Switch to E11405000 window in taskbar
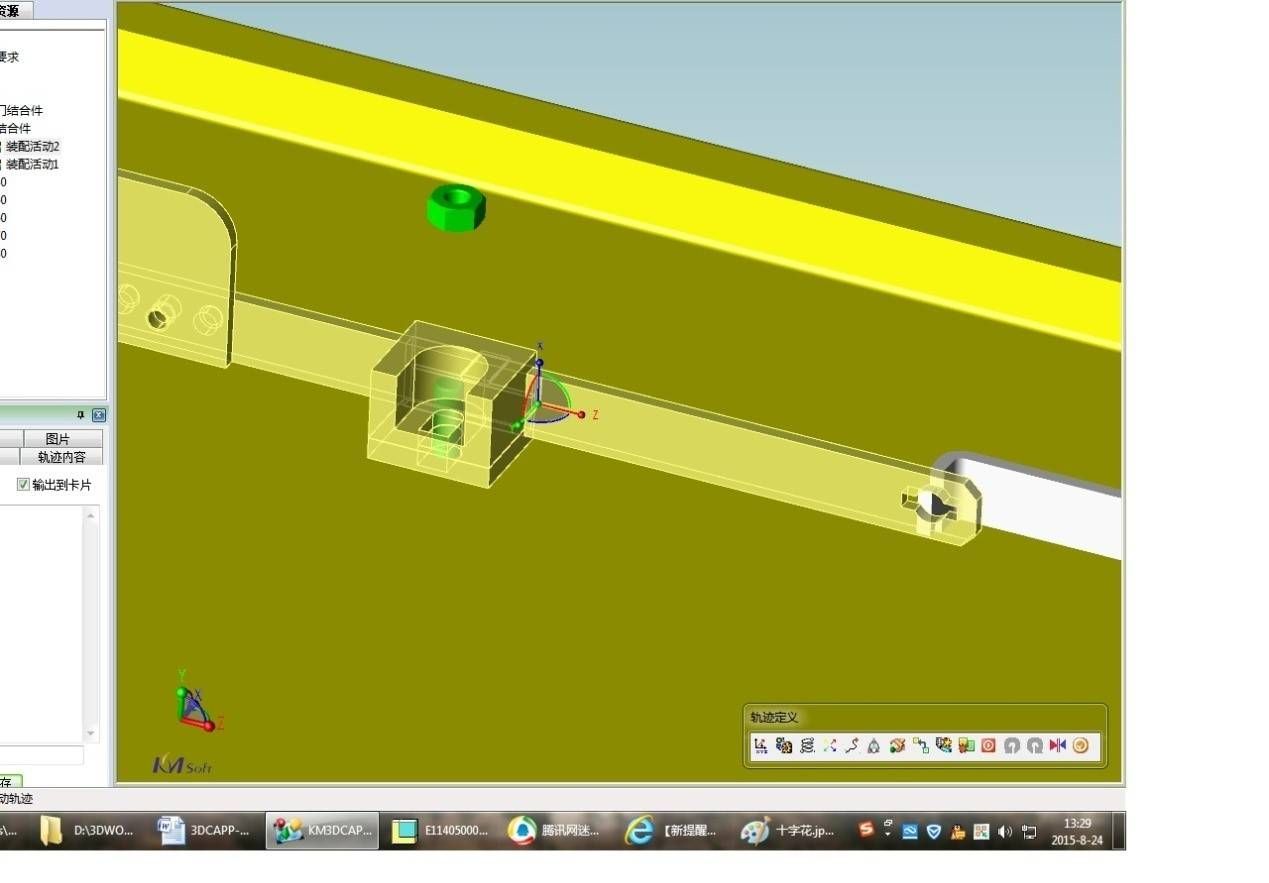 440,831
